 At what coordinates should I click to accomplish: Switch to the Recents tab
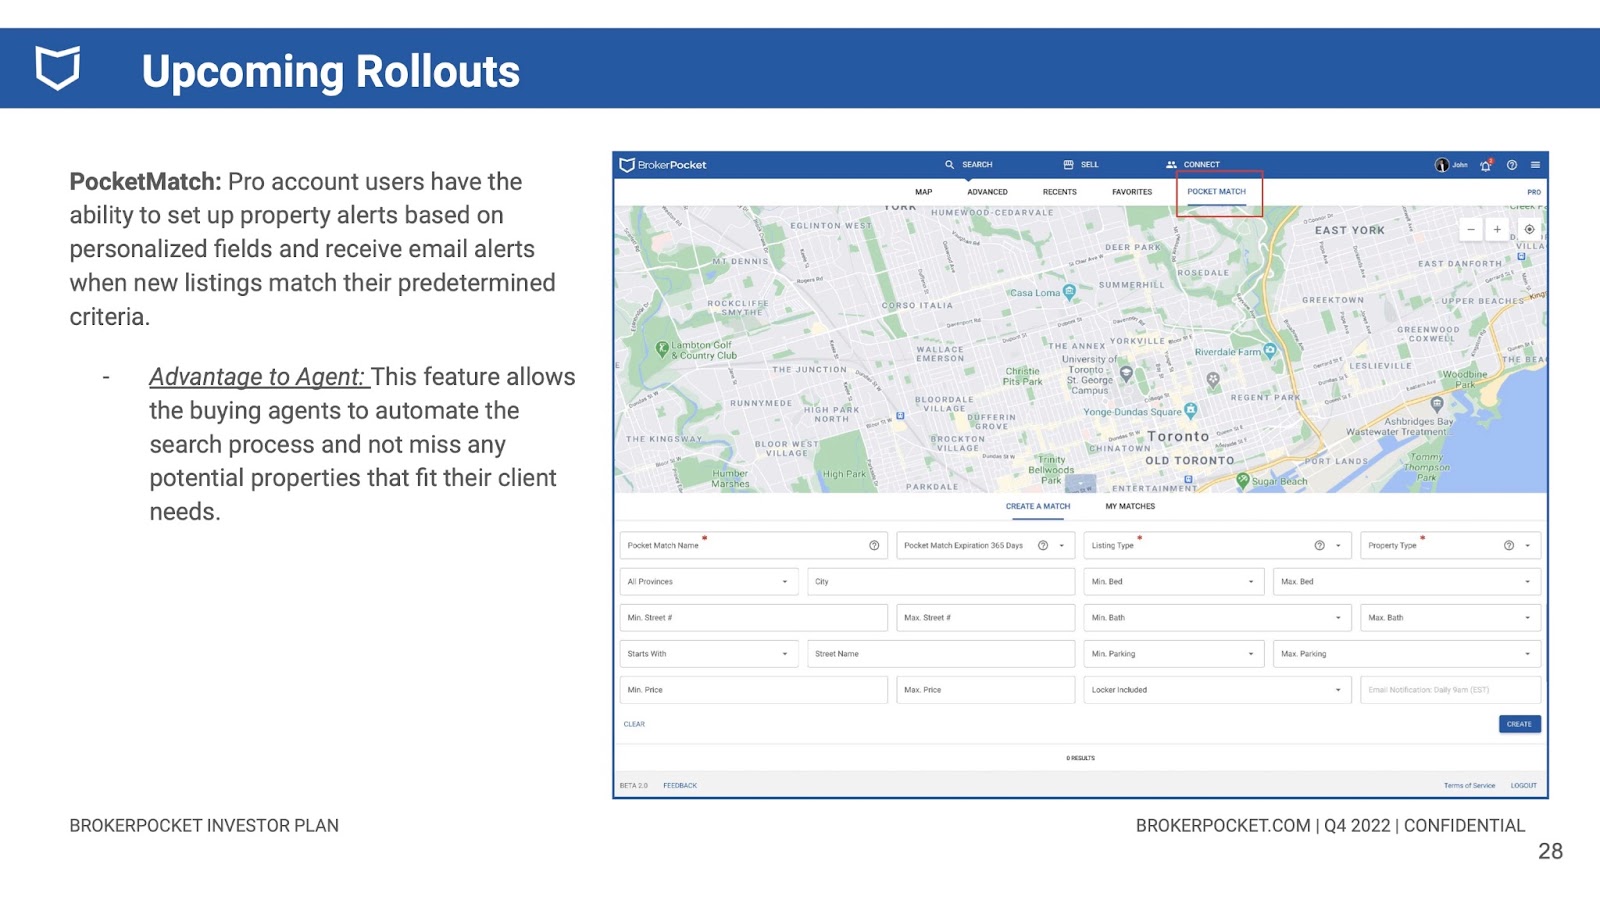tap(1060, 192)
